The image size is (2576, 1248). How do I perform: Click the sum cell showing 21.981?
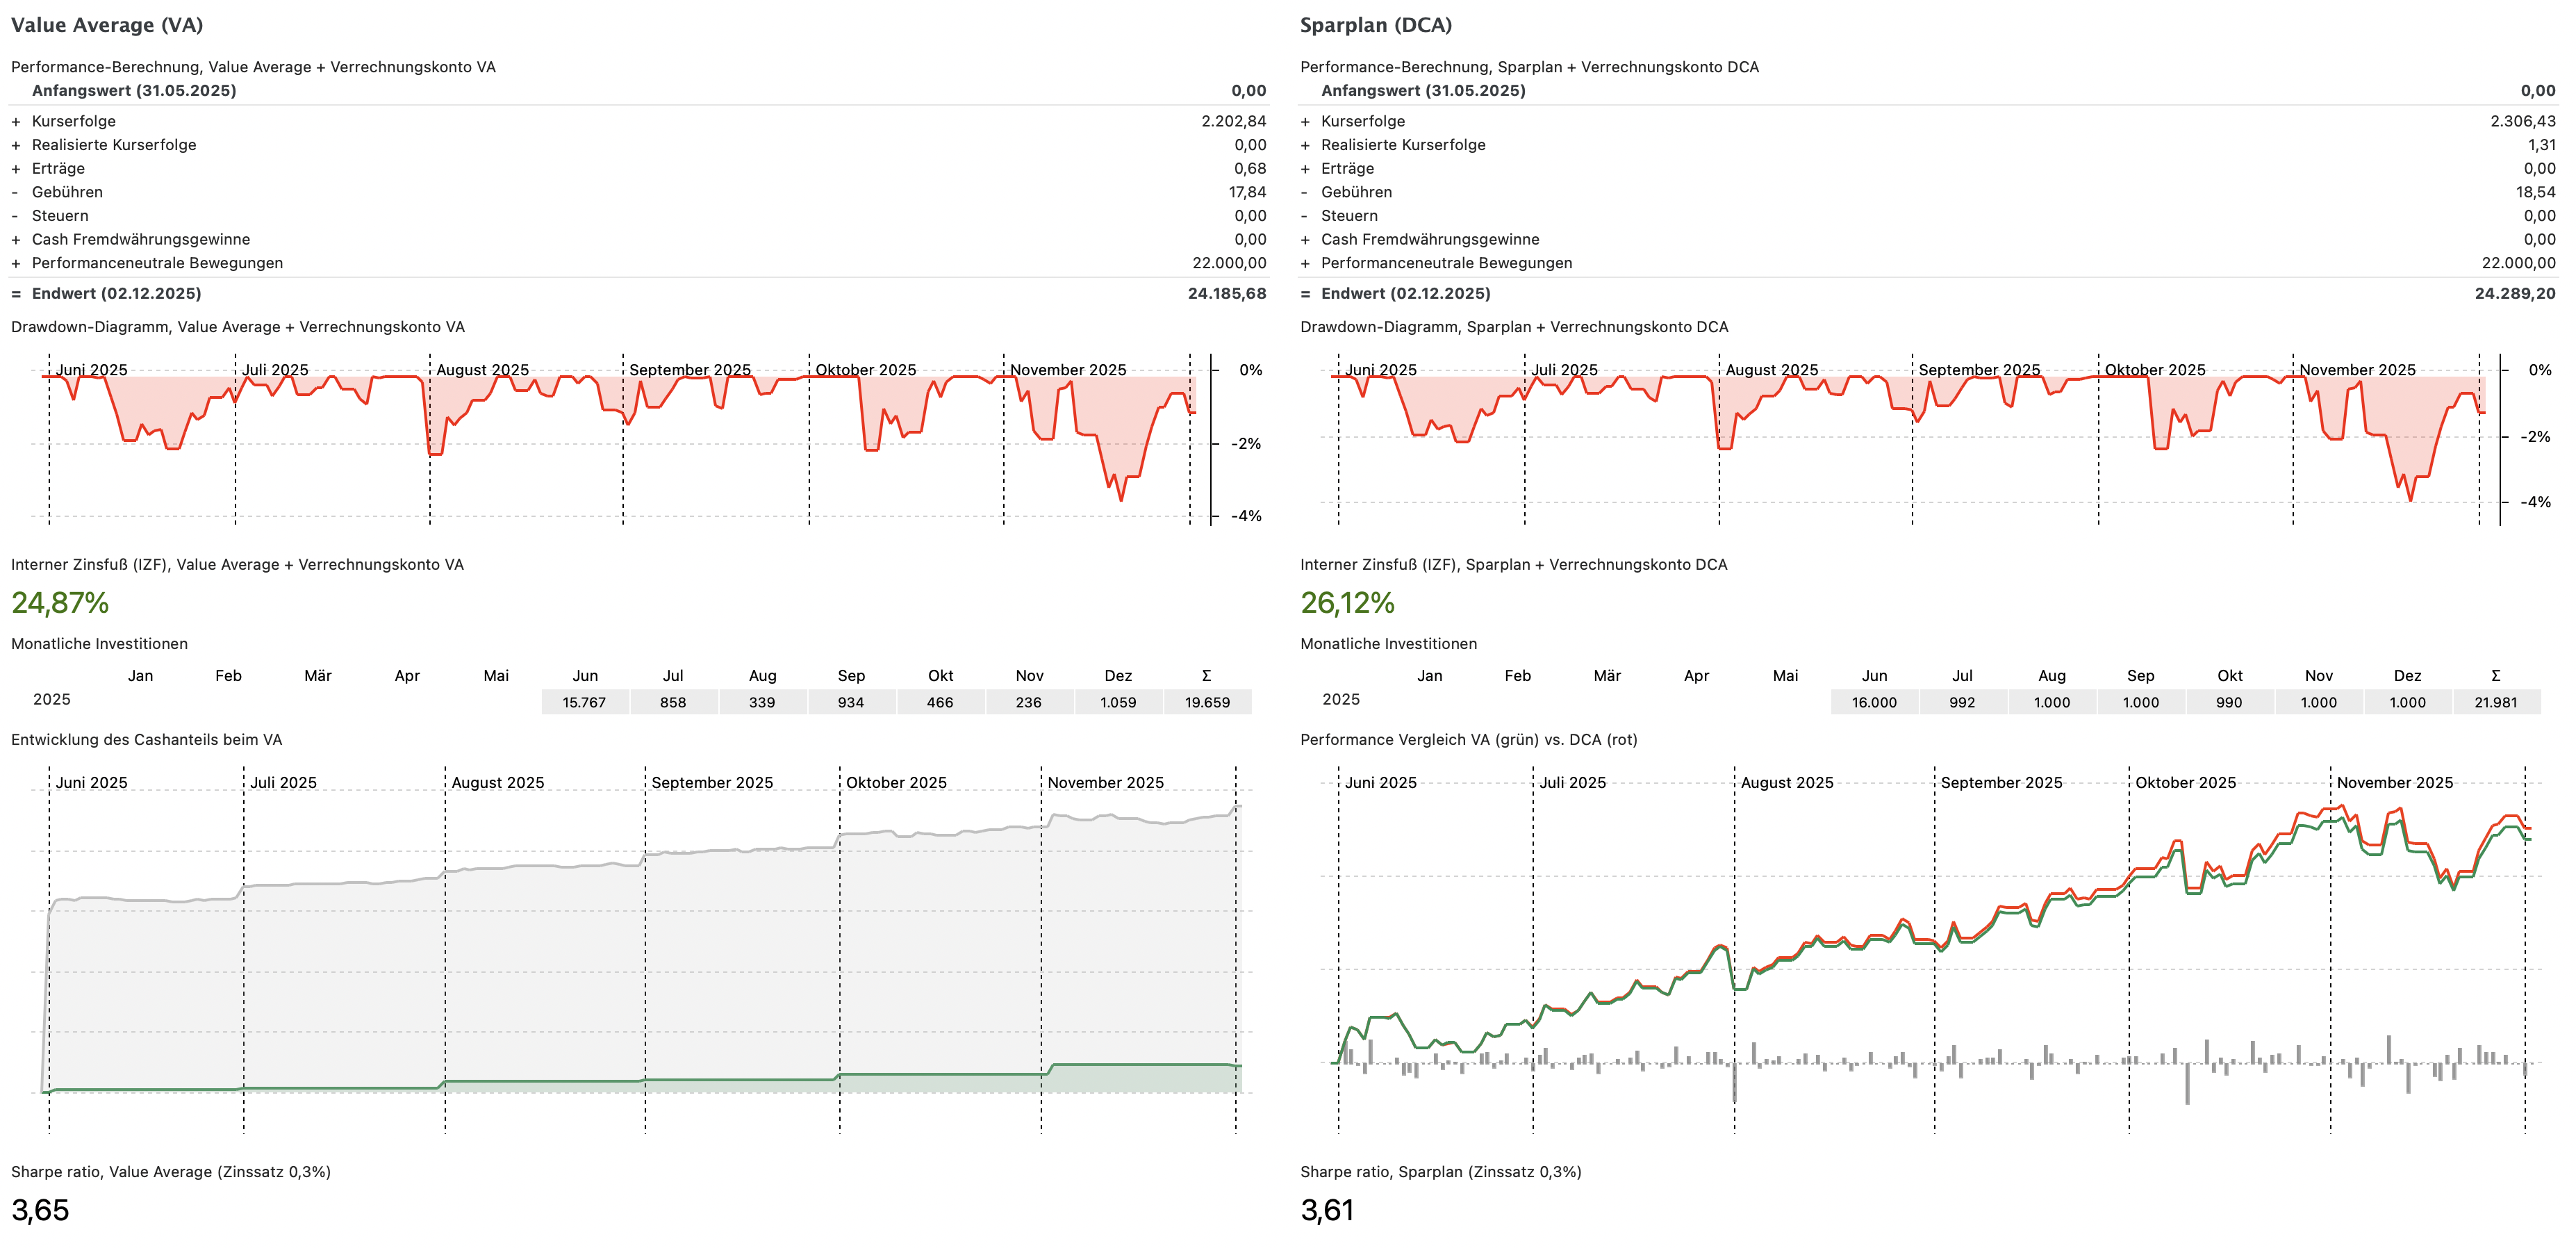(x=2496, y=703)
